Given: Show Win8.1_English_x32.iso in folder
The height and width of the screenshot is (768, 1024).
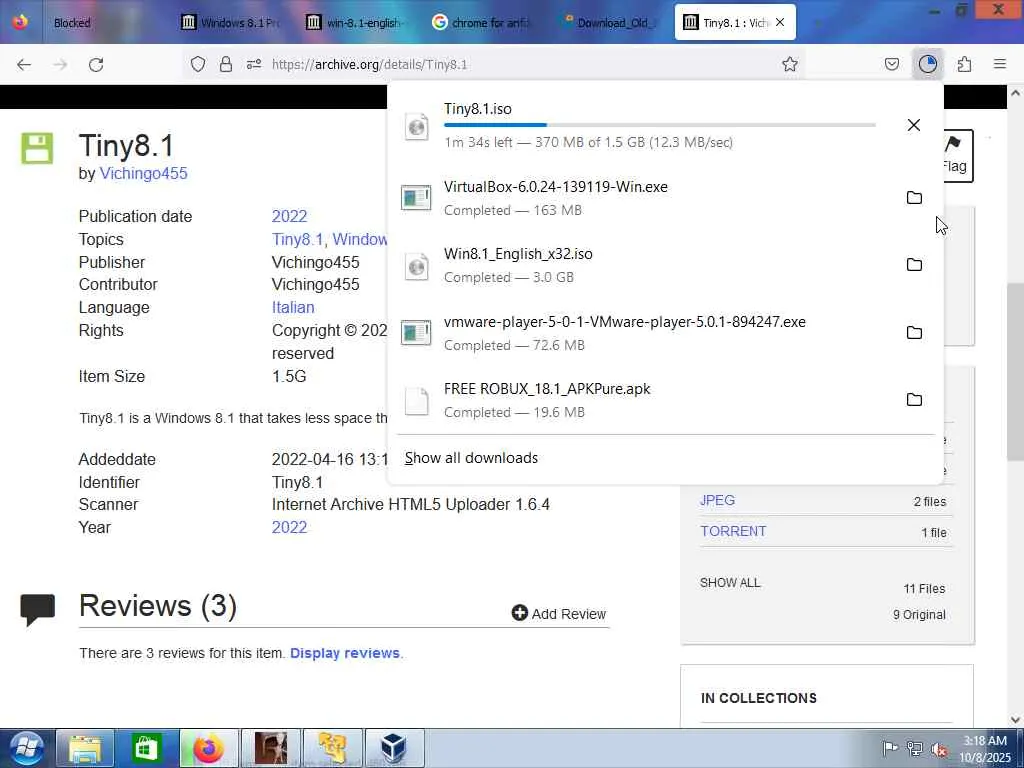Looking at the screenshot, I should (914, 264).
